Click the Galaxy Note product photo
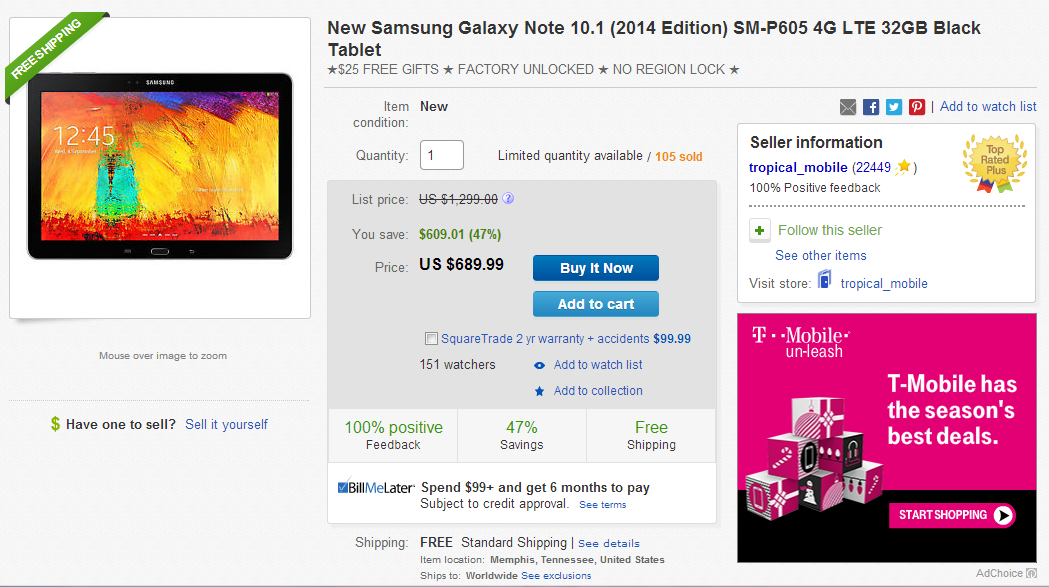The image size is (1049, 587). (x=160, y=172)
